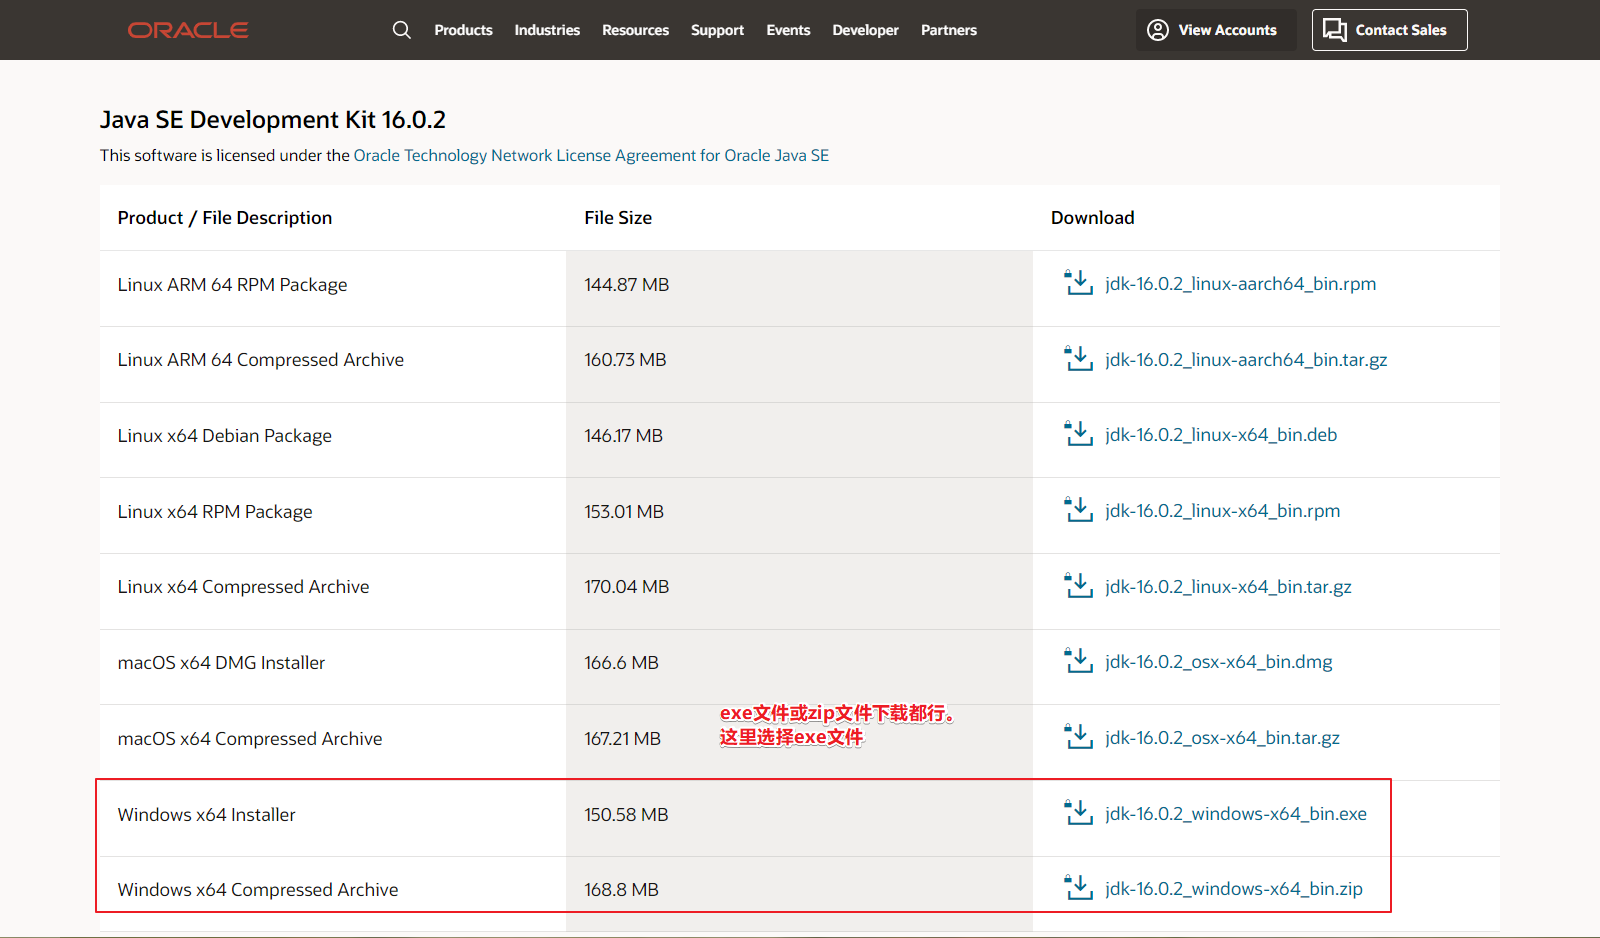Select Windows x64 Installer text
The image size is (1600, 938).
[206, 815]
